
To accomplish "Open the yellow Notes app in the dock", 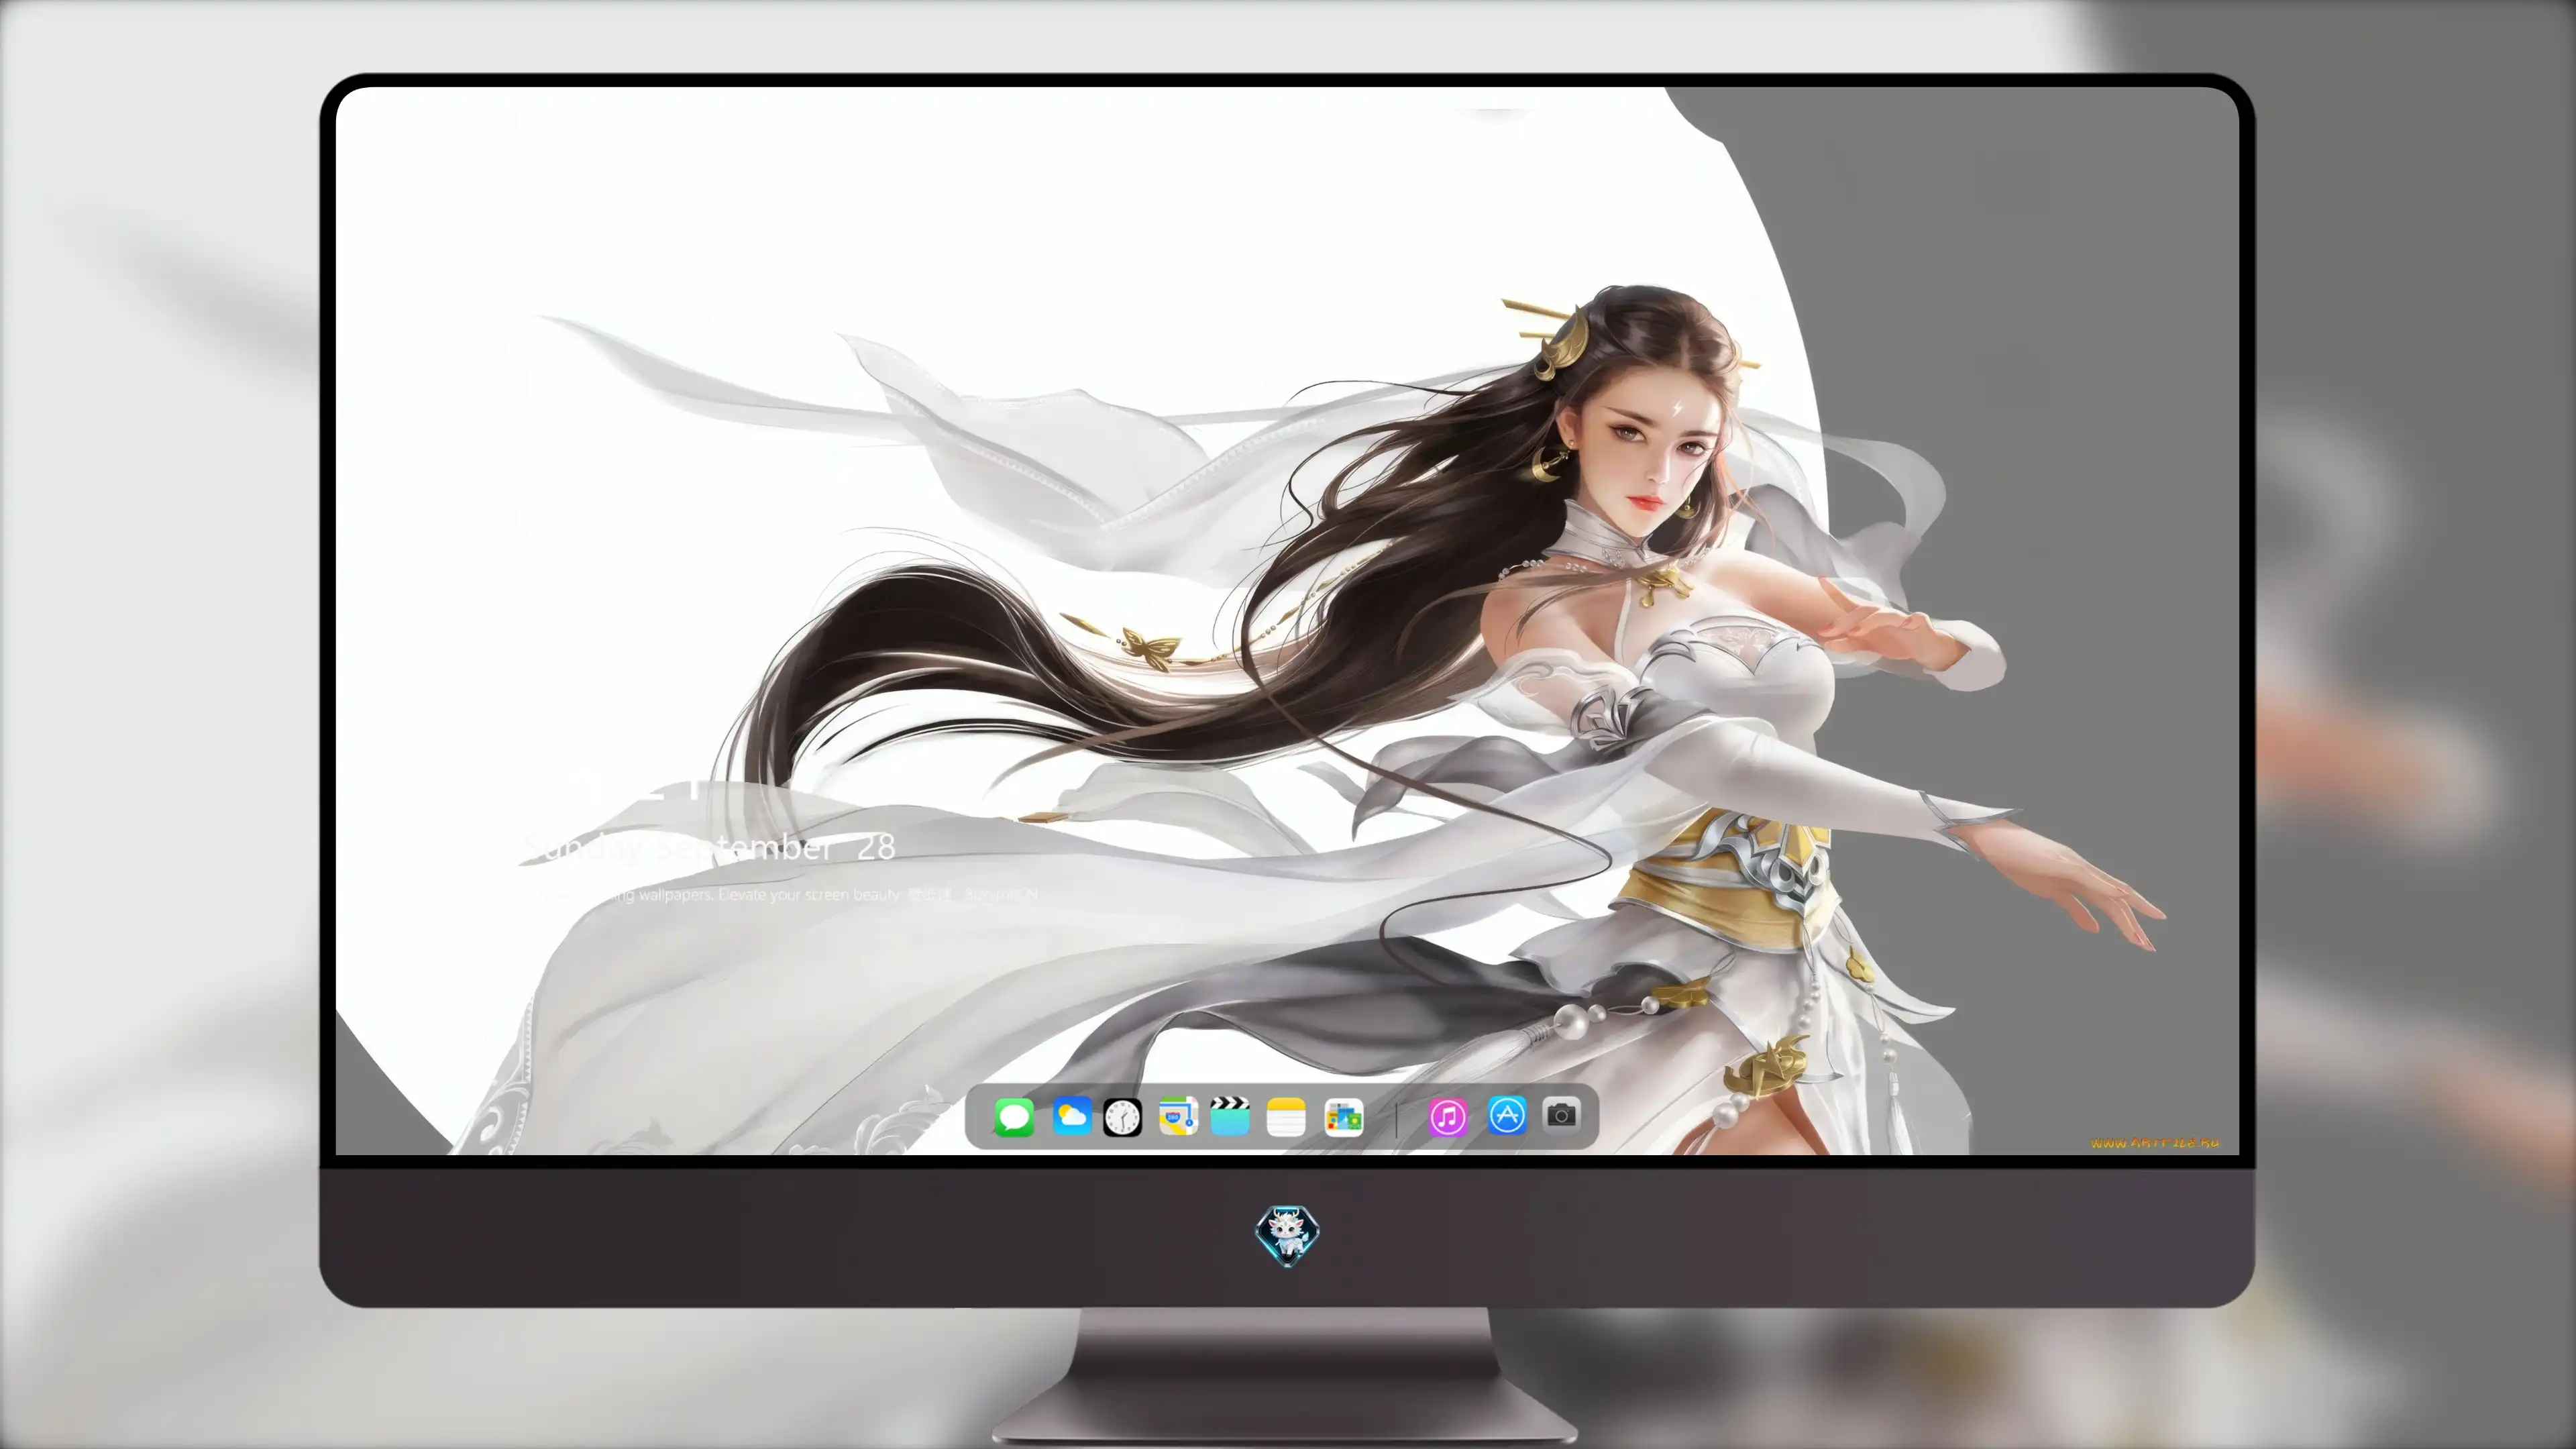I will coord(1286,1117).
